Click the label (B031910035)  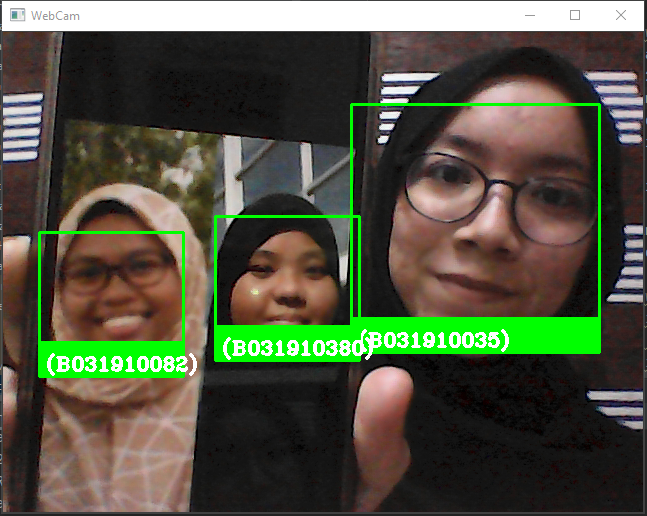pos(435,341)
